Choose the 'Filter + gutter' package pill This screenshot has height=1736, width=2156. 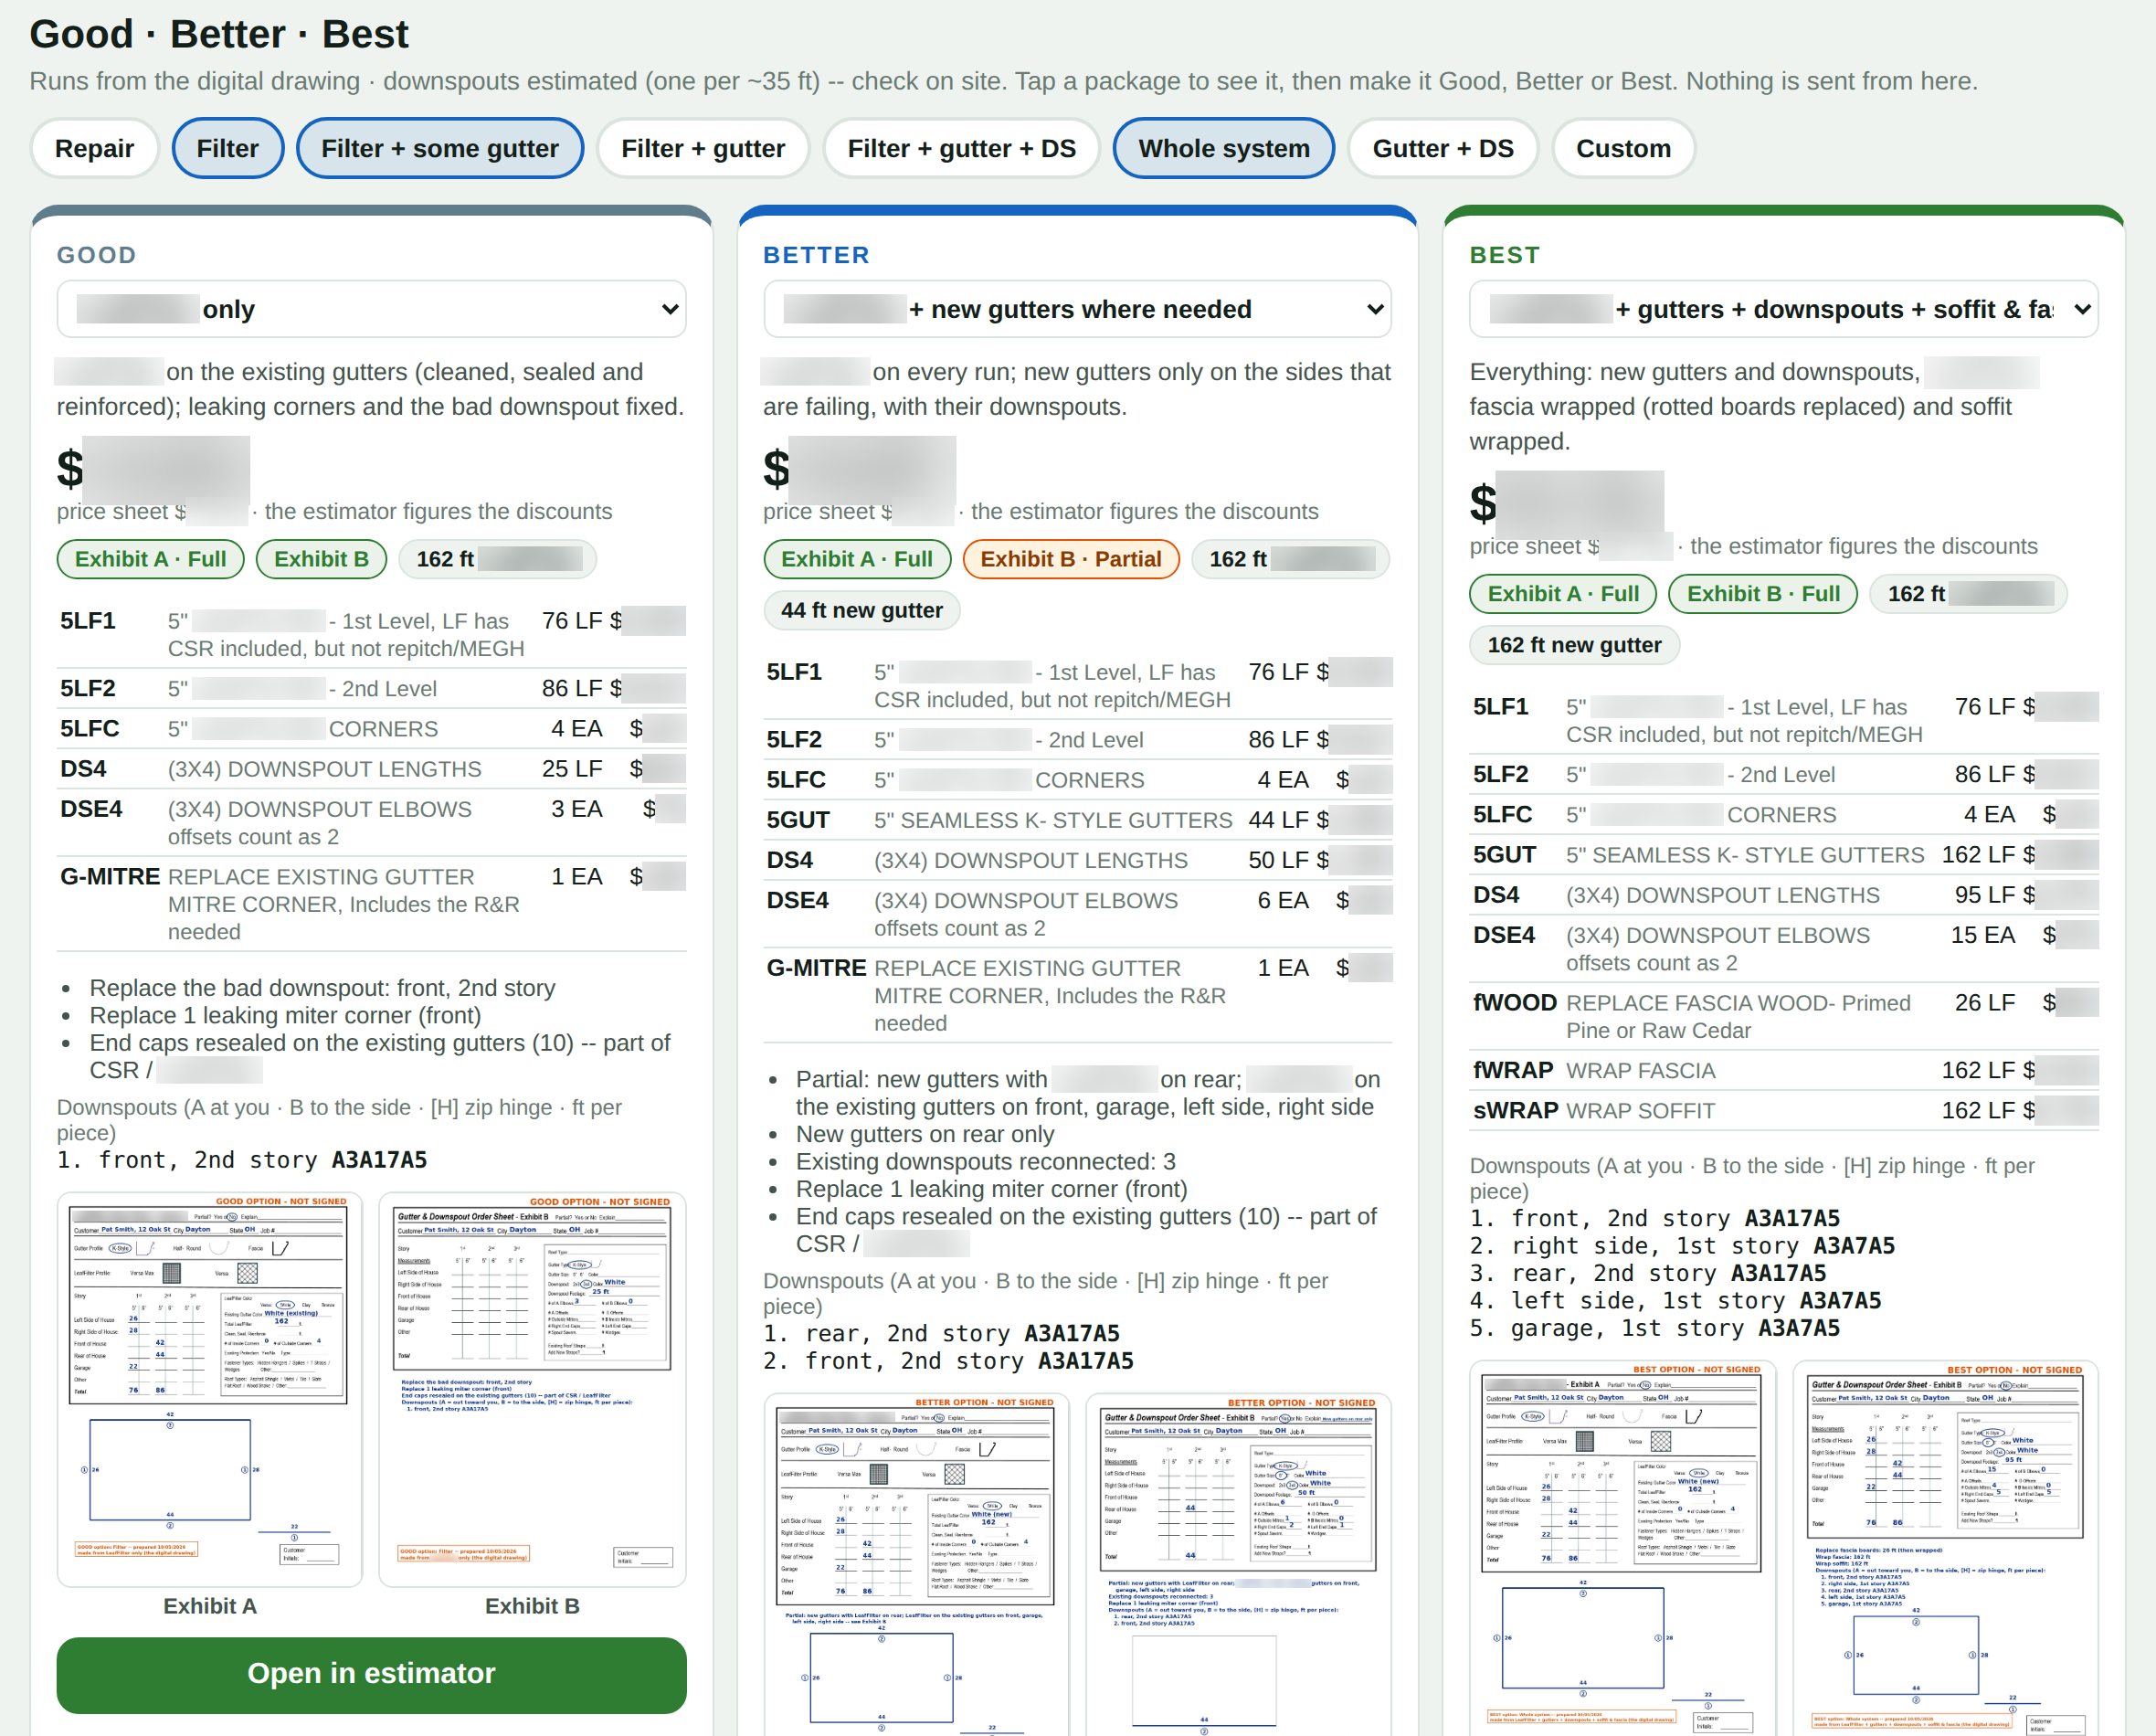(703, 148)
